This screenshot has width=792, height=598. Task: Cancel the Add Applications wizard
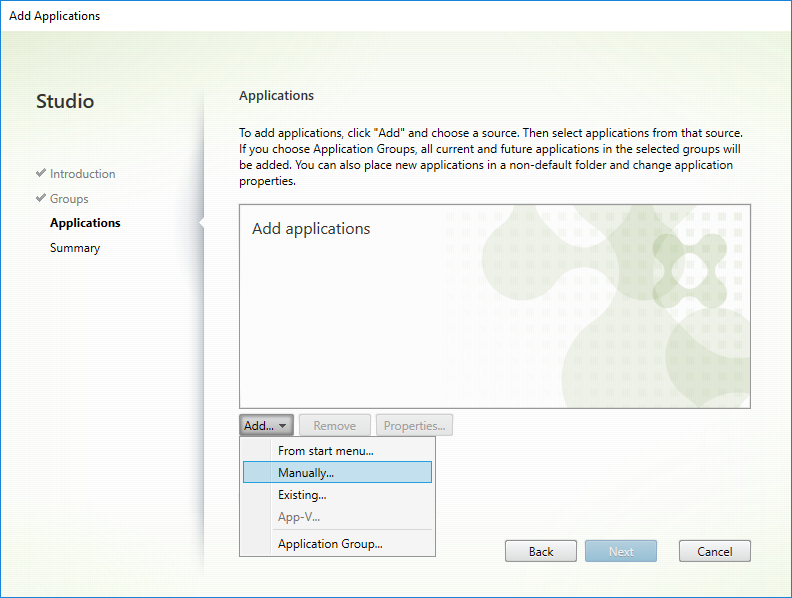pyautogui.click(x=715, y=551)
